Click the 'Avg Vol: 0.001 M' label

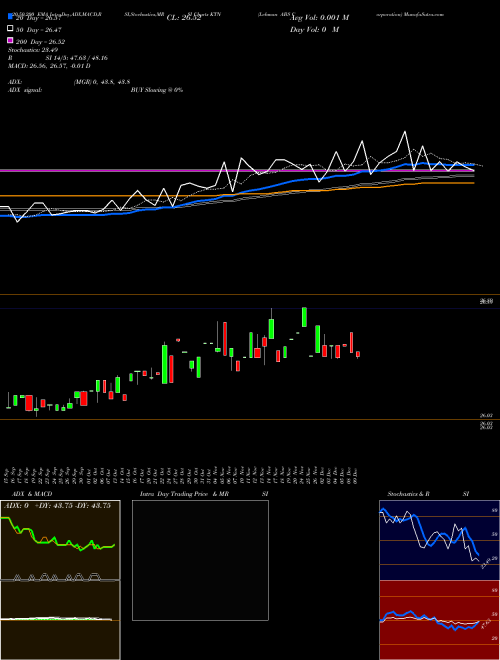(319, 18)
